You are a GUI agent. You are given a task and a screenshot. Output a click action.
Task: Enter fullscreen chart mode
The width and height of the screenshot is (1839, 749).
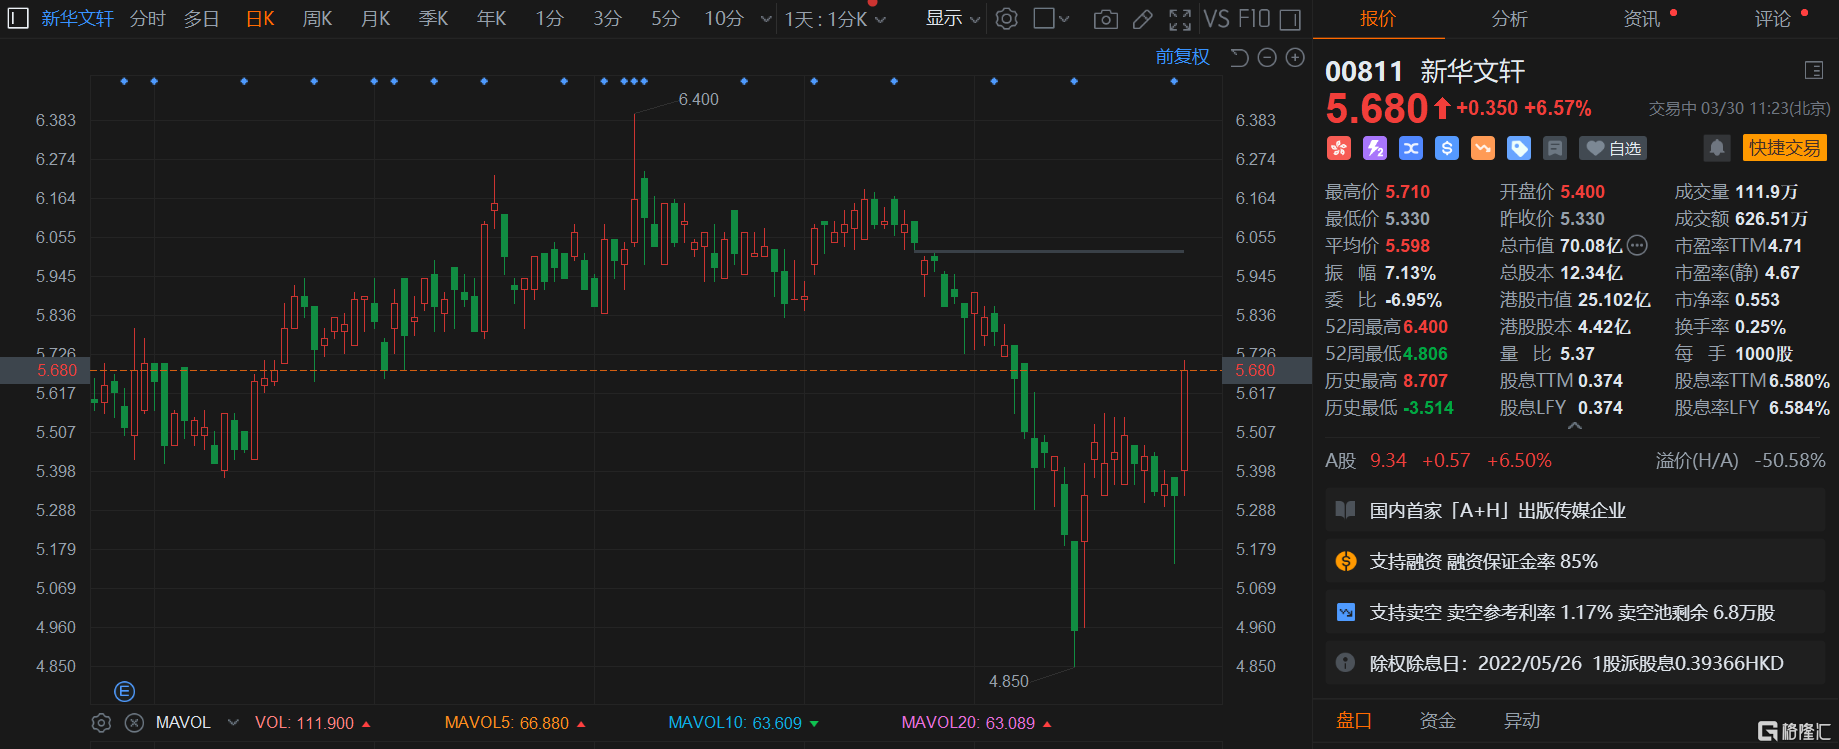pyautogui.click(x=1180, y=19)
